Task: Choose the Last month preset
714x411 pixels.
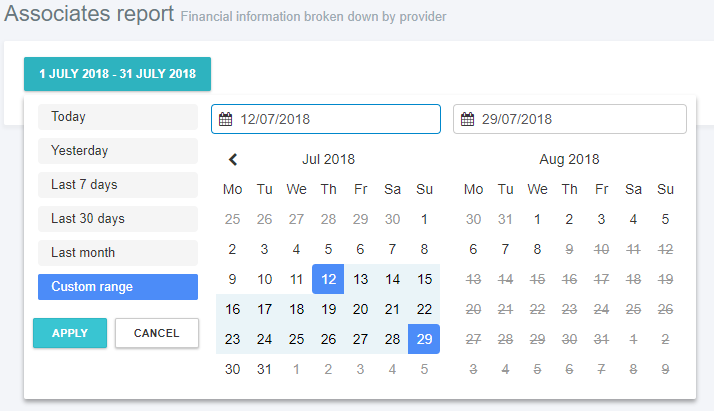Action: click(x=118, y=253)
